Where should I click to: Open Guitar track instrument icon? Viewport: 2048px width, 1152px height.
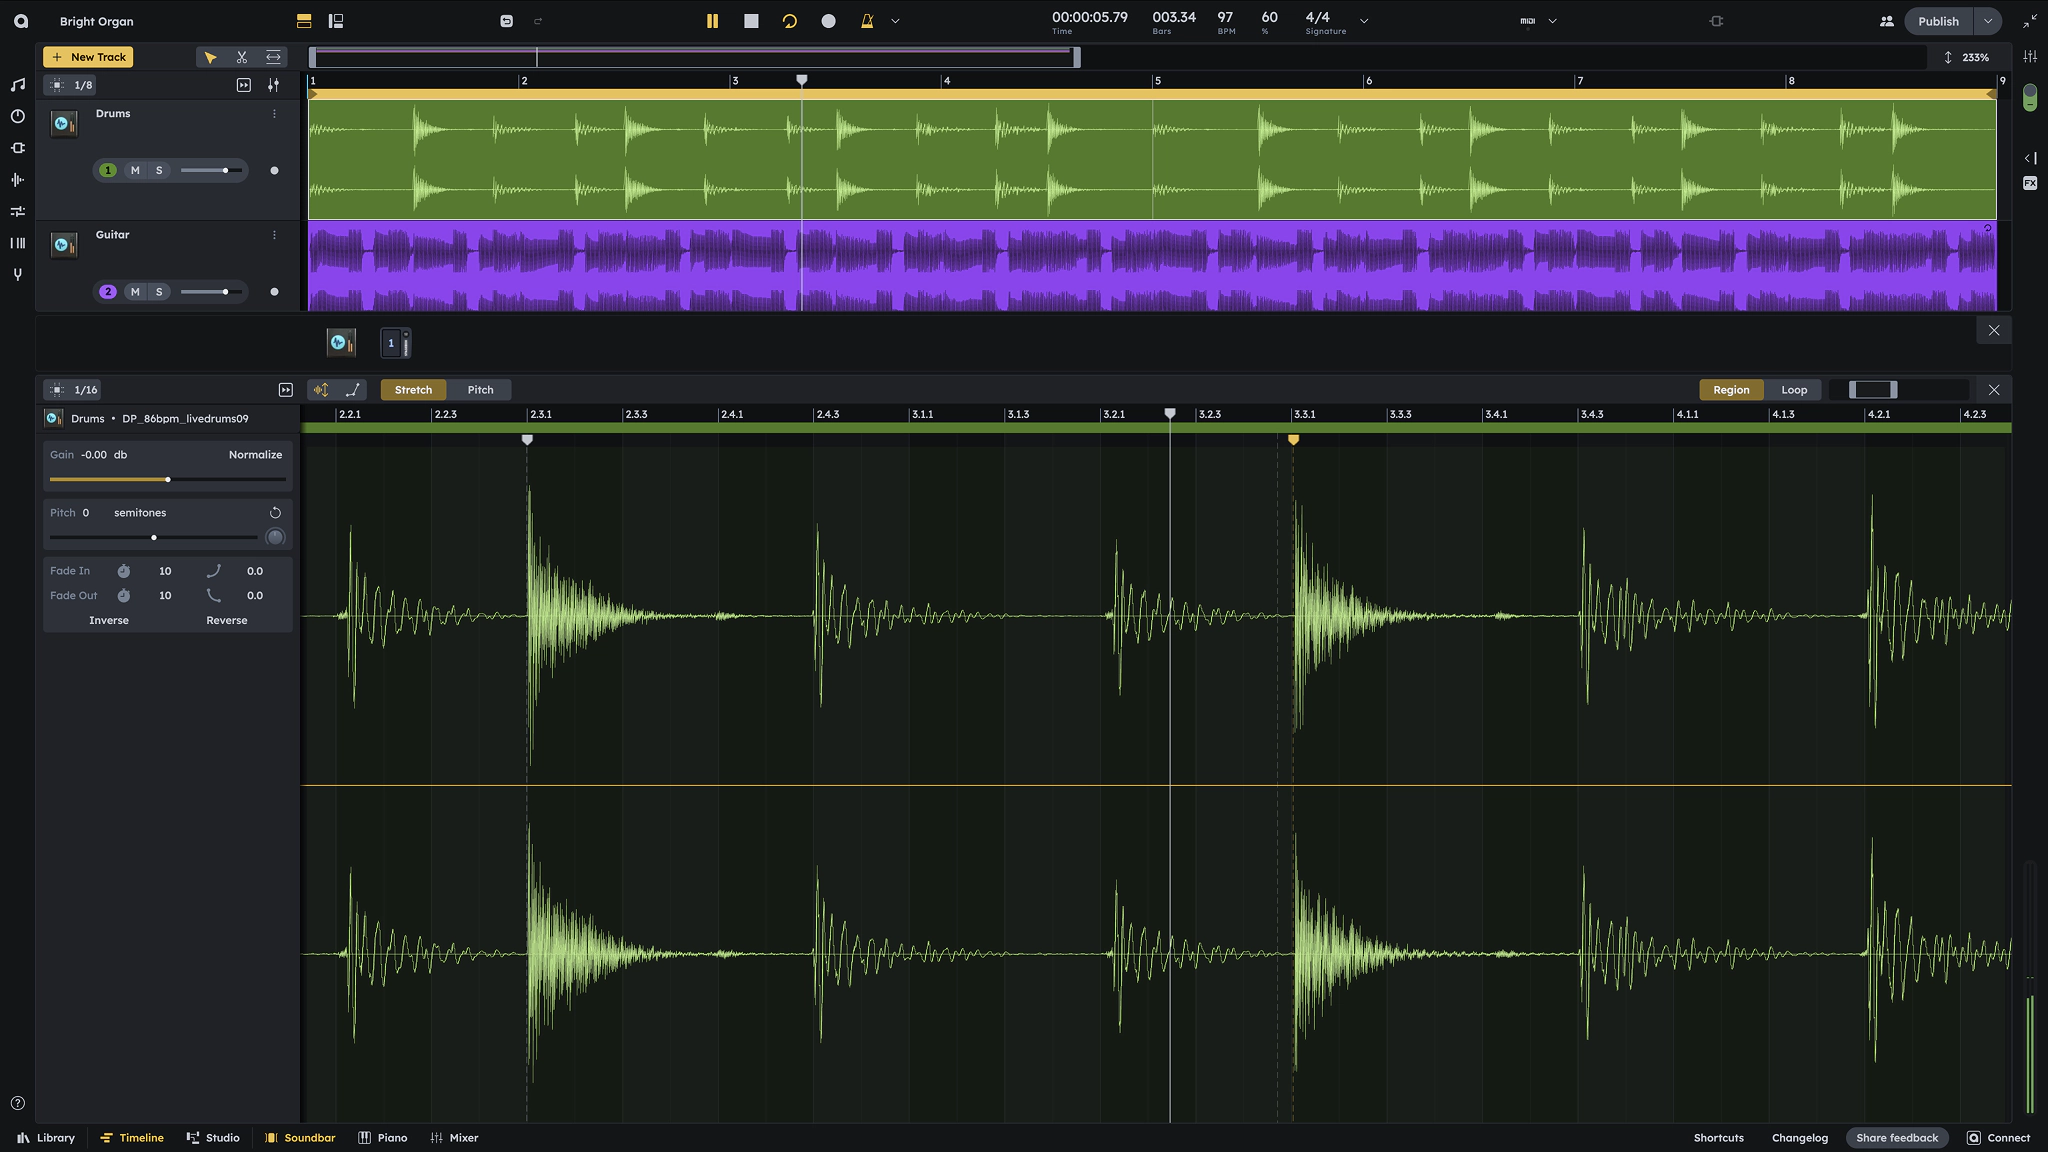[x=63, y=245]
